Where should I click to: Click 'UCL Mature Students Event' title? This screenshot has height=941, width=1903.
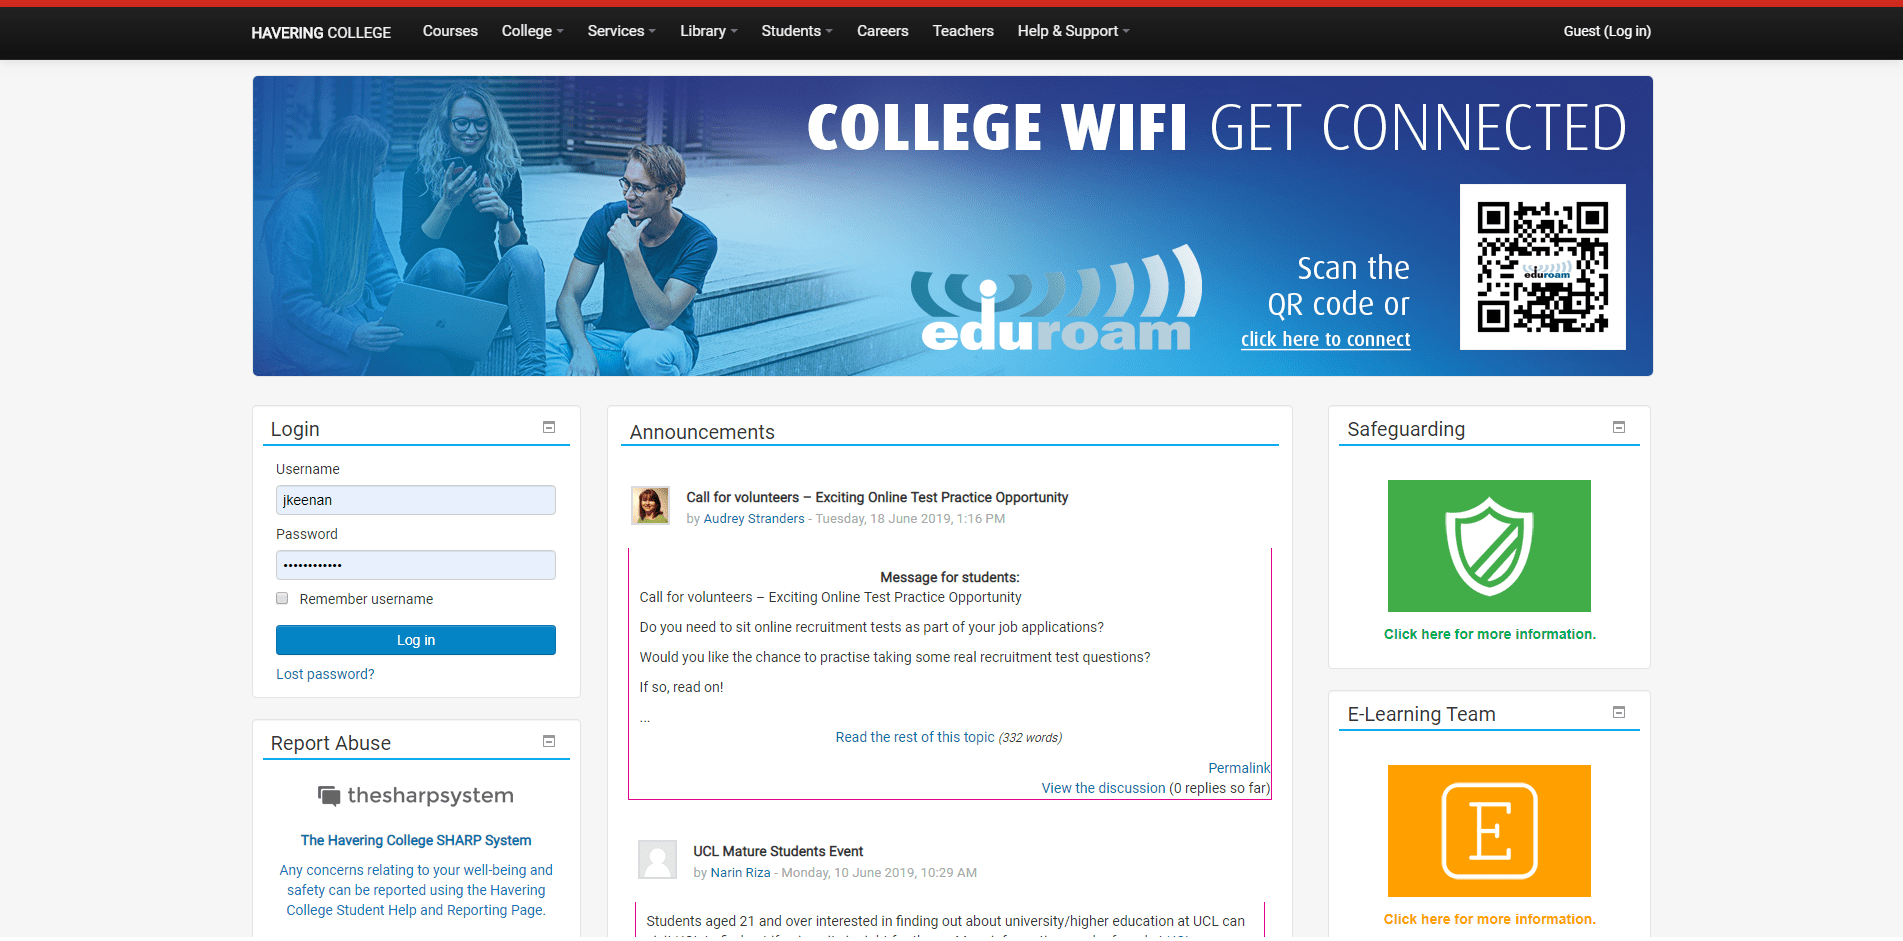(778, 851)
